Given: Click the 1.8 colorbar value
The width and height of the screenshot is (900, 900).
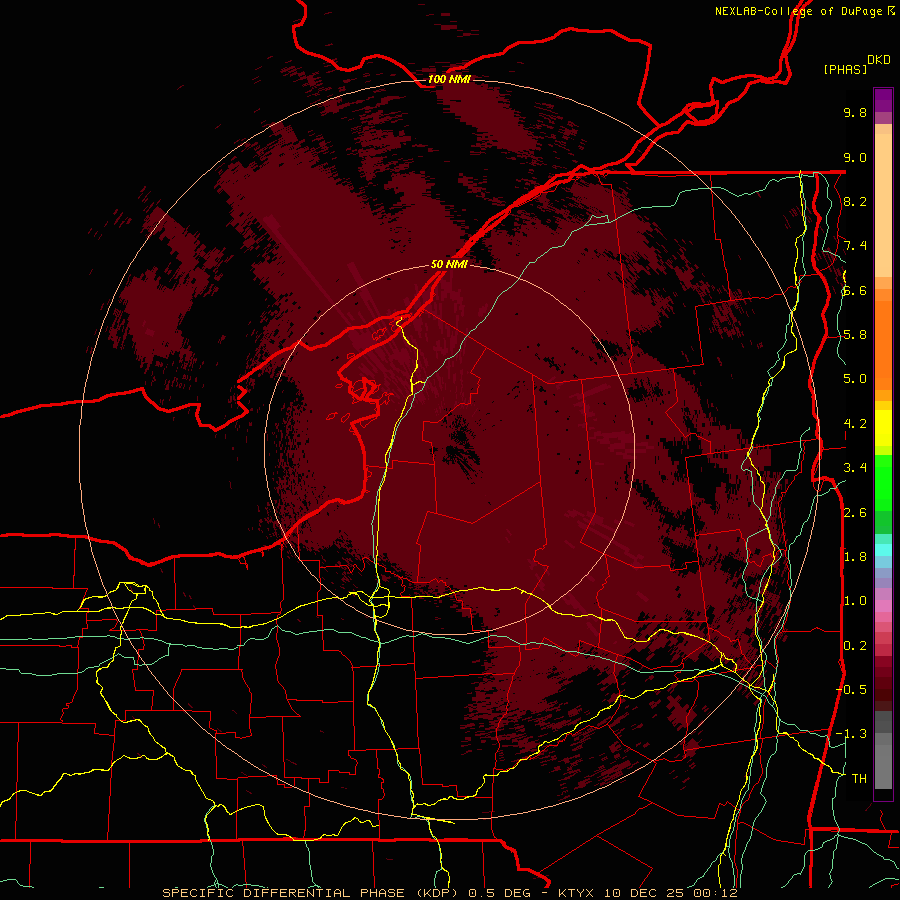Looking at the screenshot, I should (855, 557).
